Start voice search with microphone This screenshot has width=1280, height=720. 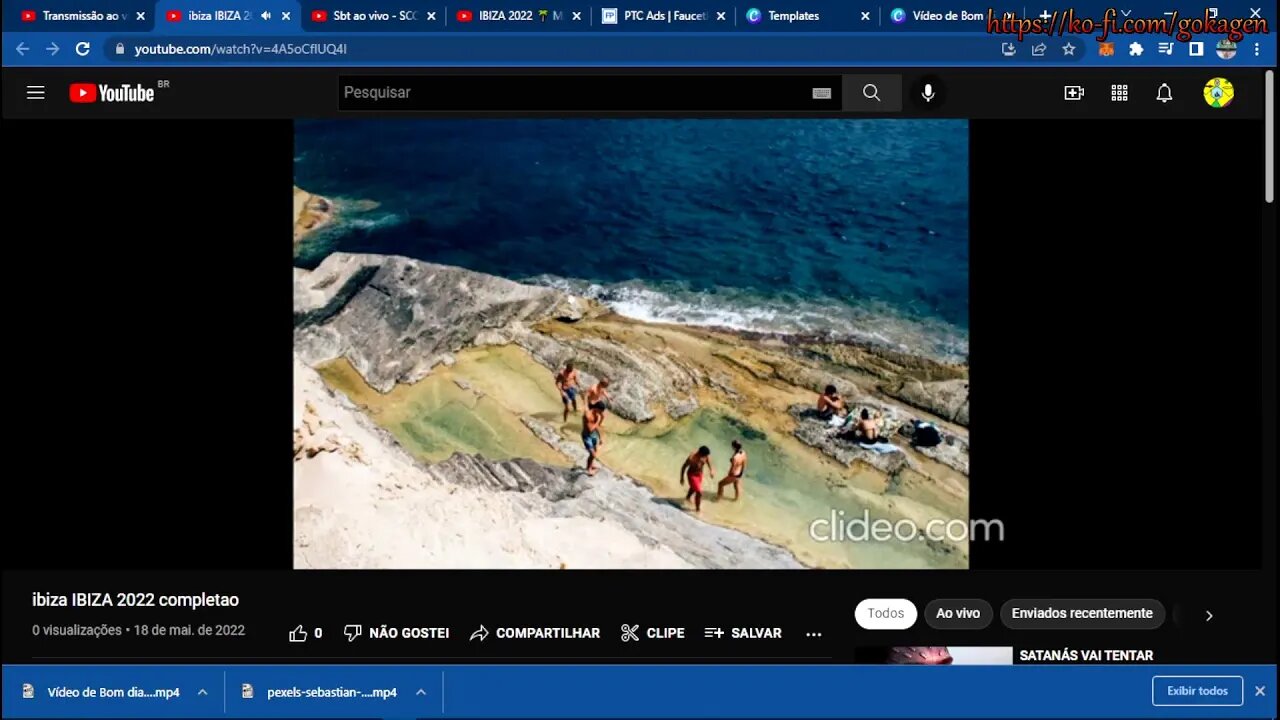[x=928, y=93]
